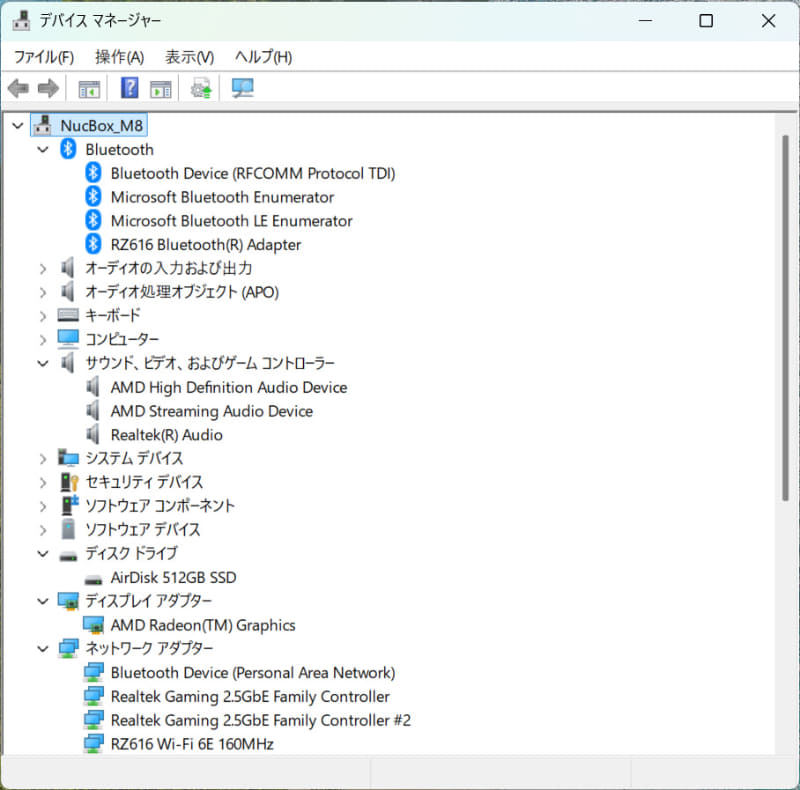Click the scan for hardware changes toolbar icon

239,88
